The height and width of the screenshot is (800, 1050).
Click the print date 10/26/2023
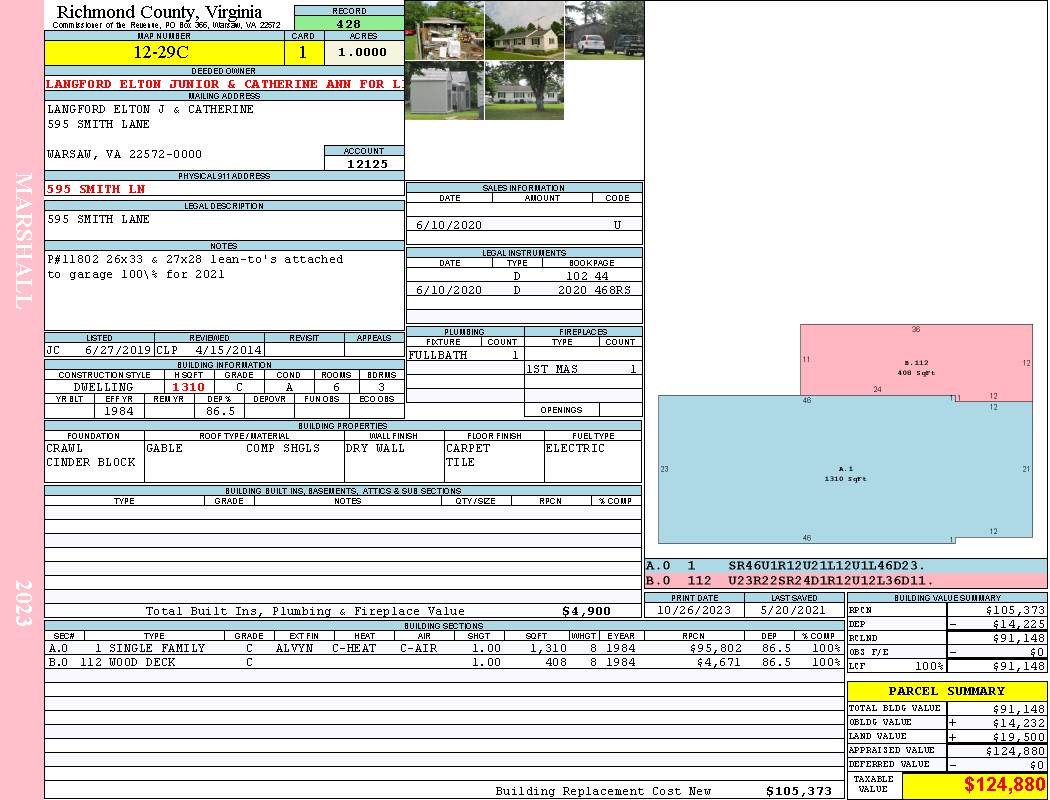(694, 610)
